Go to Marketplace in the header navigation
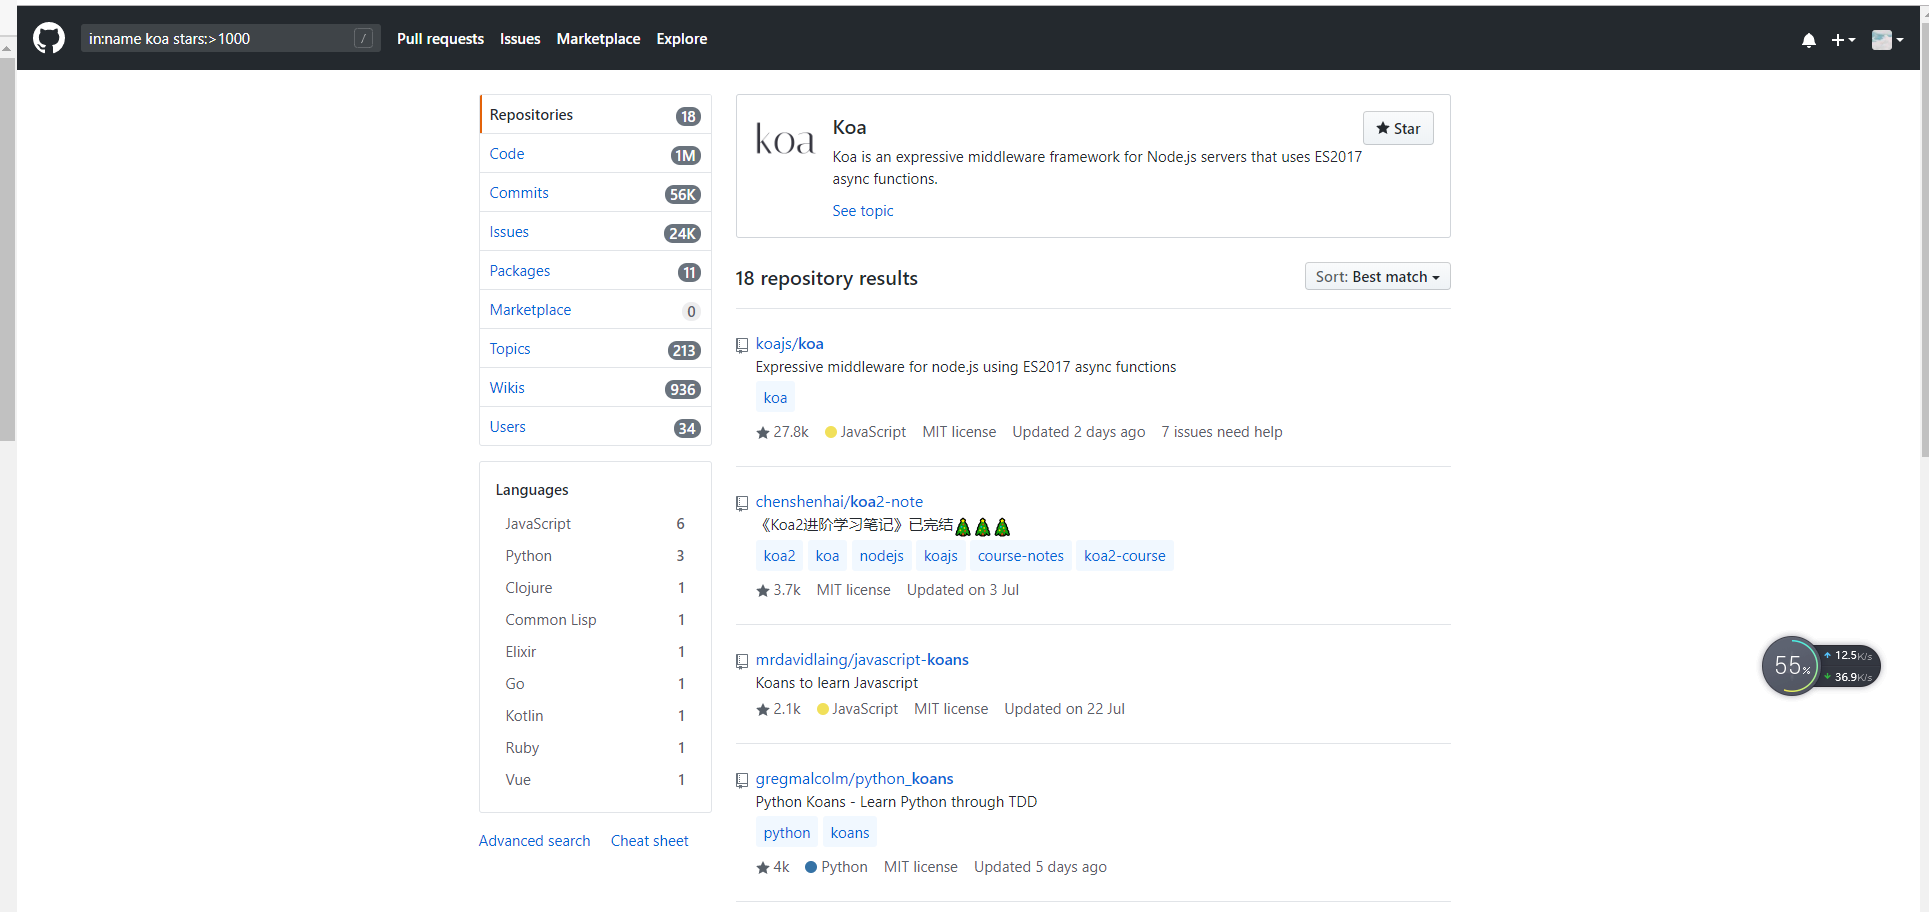Image resolution: width=1929 pixels, height=912 pixels. [598, 39]
